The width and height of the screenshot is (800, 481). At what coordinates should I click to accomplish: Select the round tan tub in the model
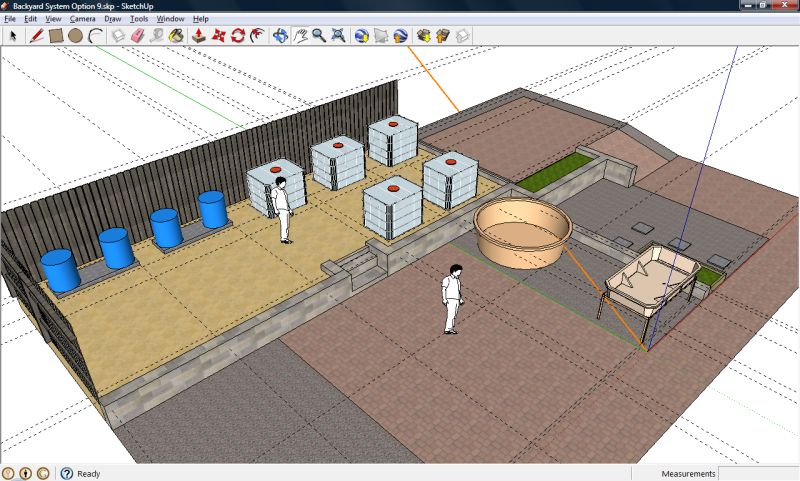coord(523,232)
